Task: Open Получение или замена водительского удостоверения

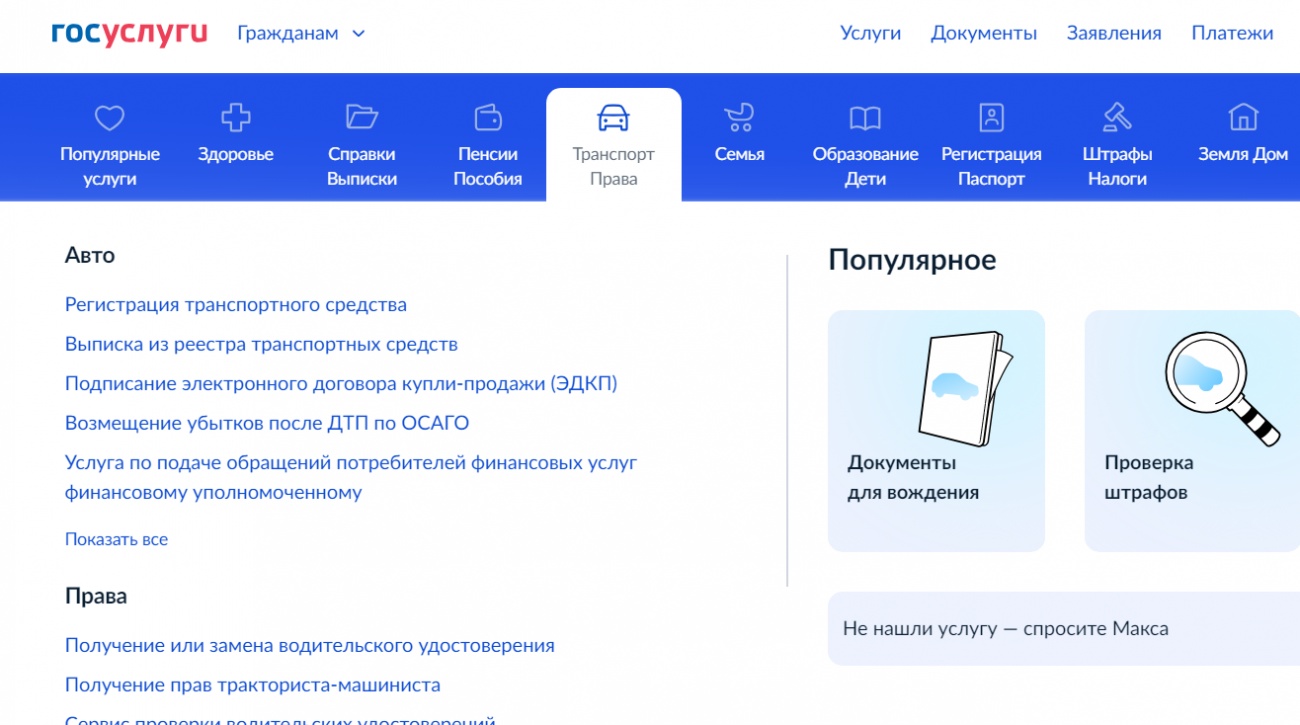Action: (x=310, y=646)
